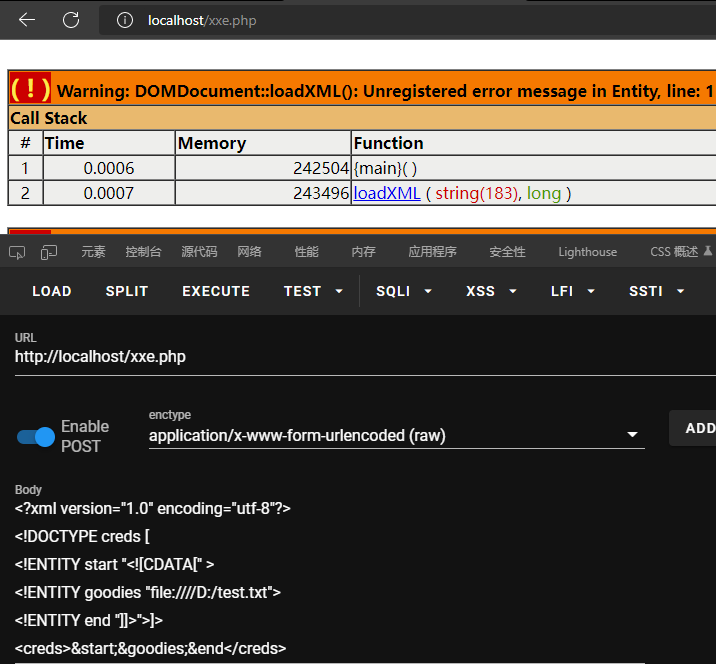Image resolution: width=716 pixels, height=664 pixels.
Task: Expand the XSS menu arrow
Action: click(x=513, y=291)
